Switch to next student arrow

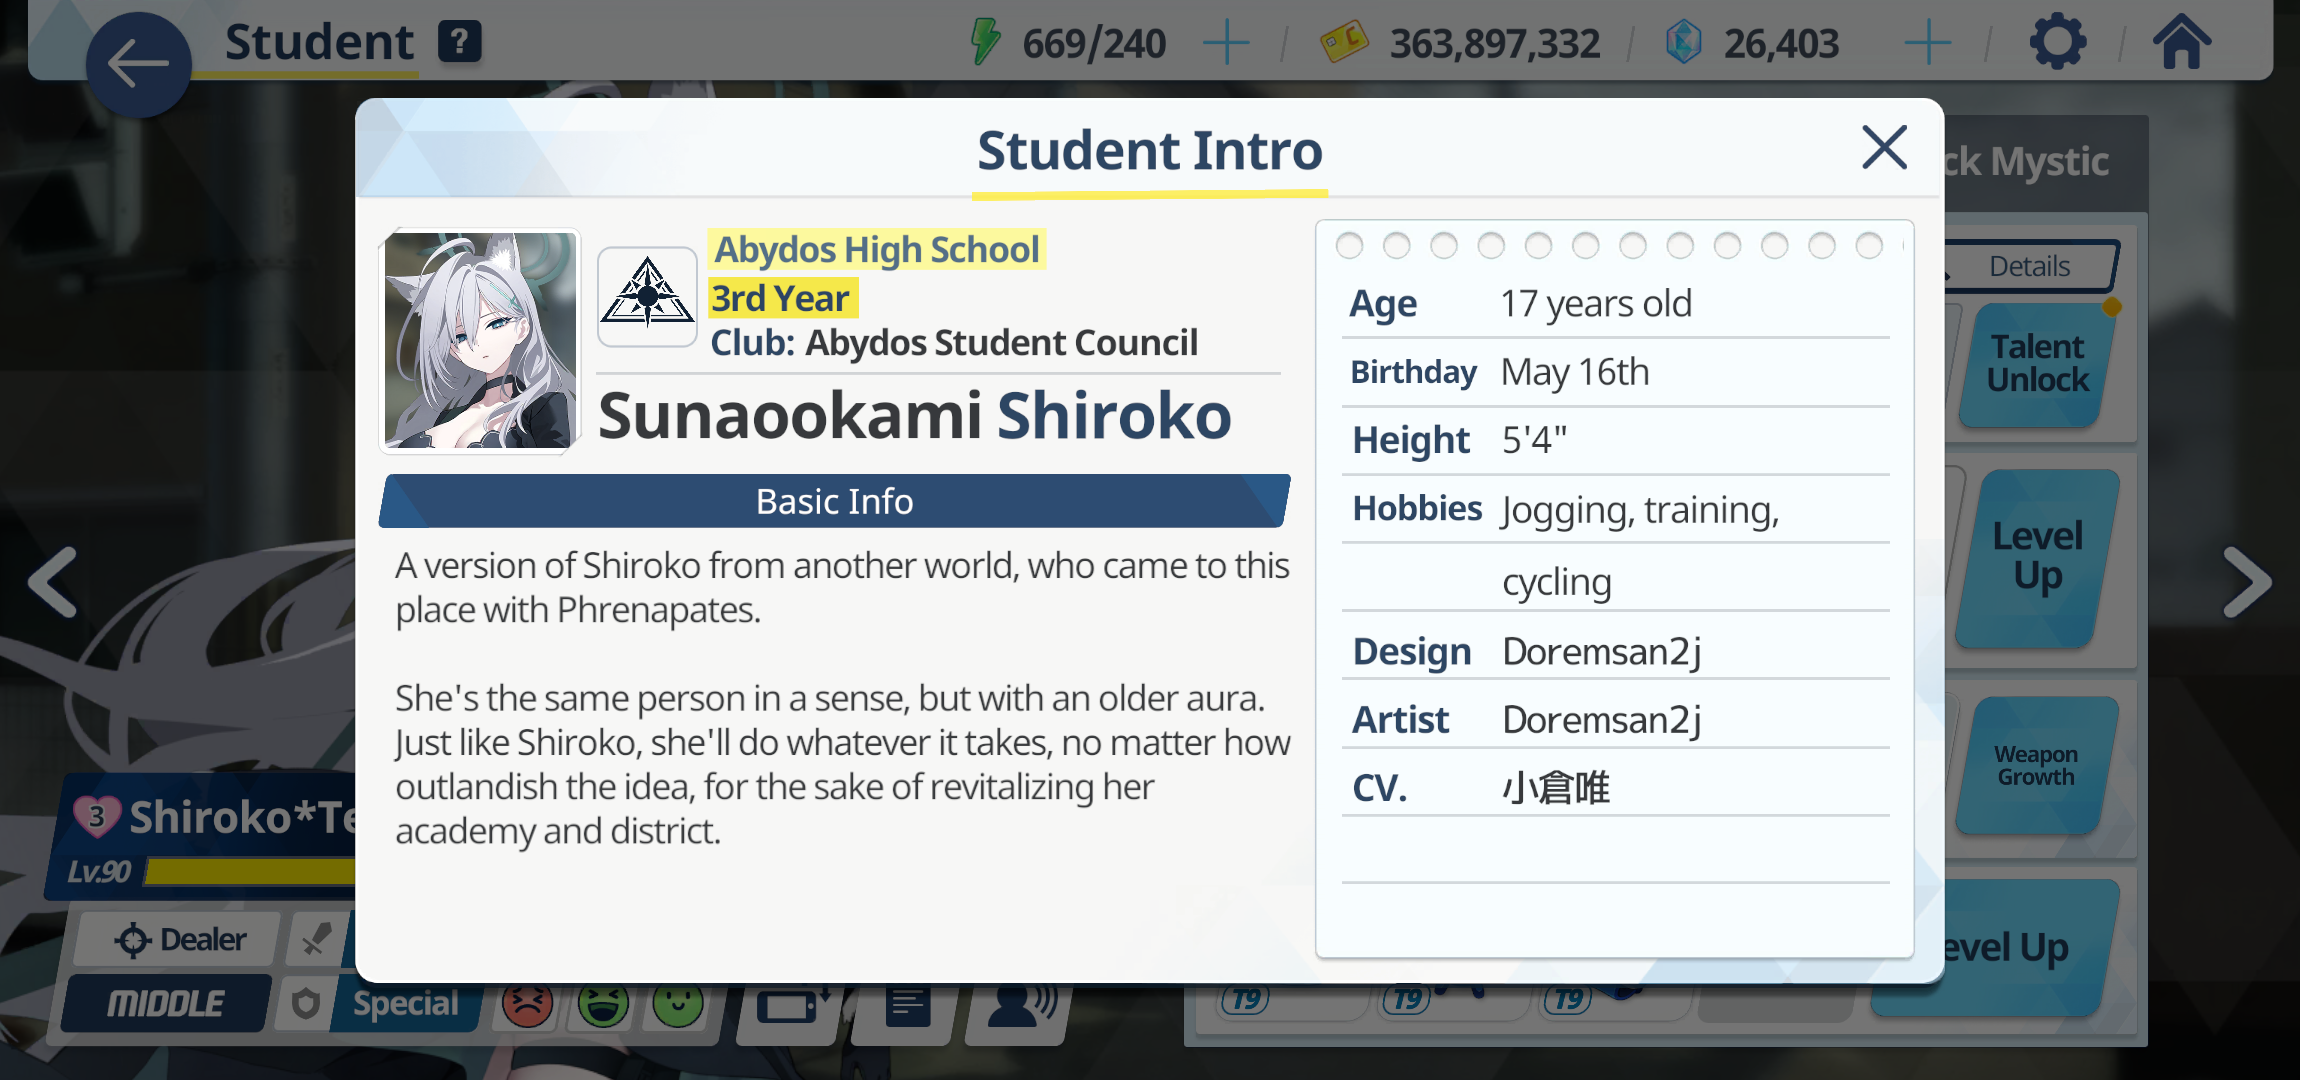tap(2246, 582)
